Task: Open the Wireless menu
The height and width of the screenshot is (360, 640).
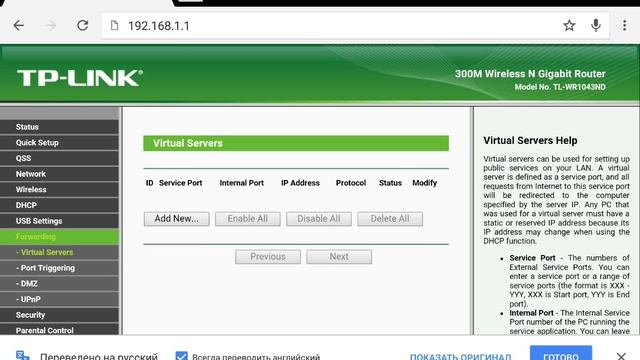Action: [x=60, y=189]
